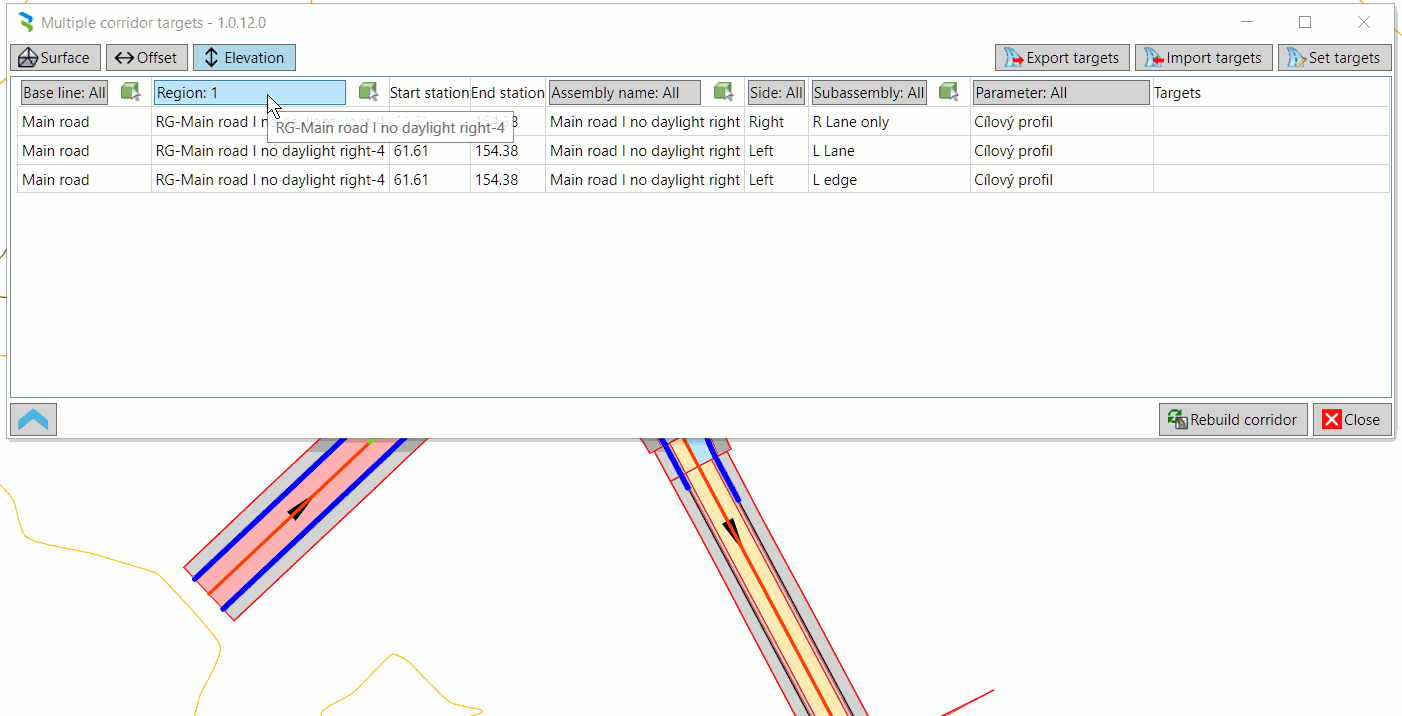Viewport: 1402px width, 716px height.
Task: Click Right side cell in first row
Action: (x=776, y=122)
